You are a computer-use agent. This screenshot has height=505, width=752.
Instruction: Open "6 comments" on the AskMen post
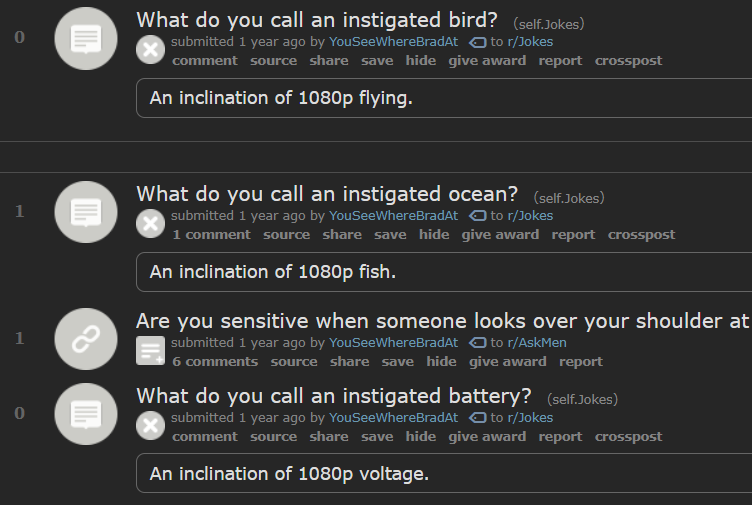click(x=215, y=362)
